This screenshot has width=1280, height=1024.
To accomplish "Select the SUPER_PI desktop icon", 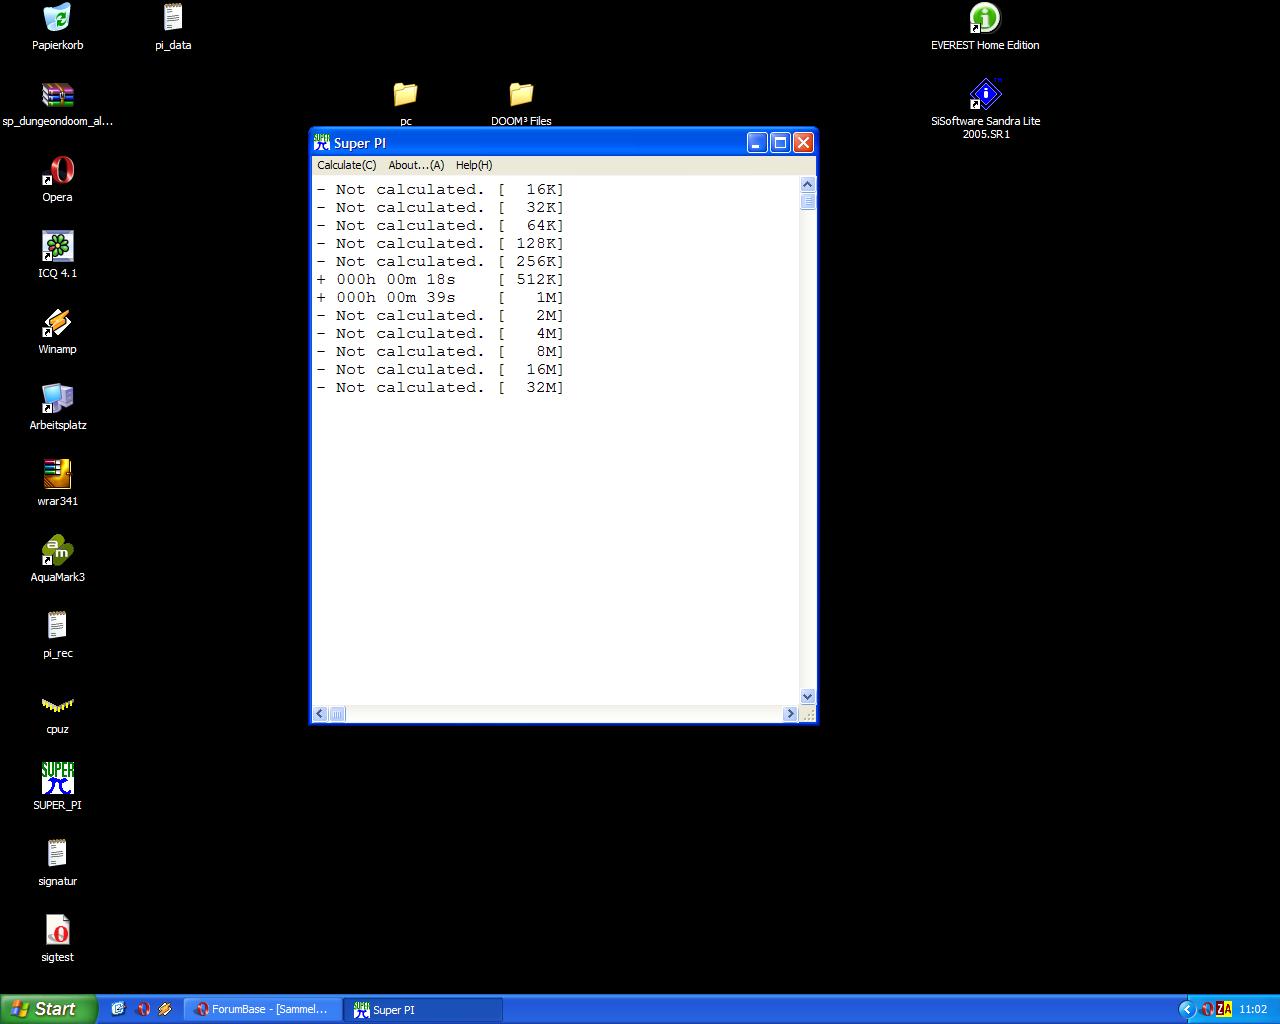I will [57, 779].
